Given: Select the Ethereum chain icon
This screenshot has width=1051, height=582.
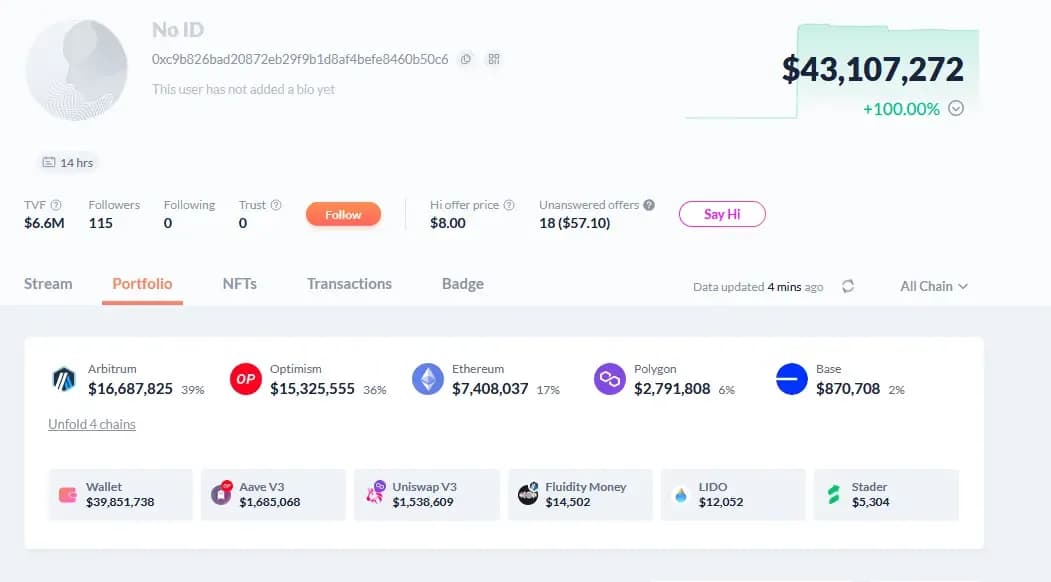Looking at the screenshot, I should pos(428,379).
